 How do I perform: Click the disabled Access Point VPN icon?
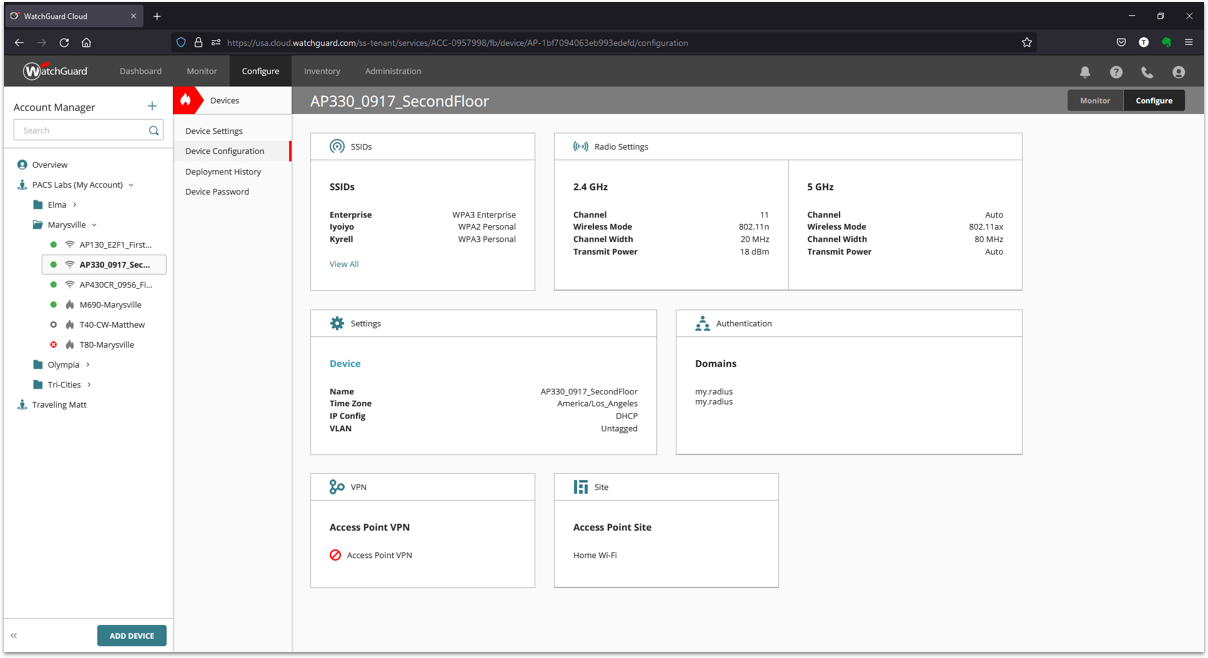[x=335, y=555]
